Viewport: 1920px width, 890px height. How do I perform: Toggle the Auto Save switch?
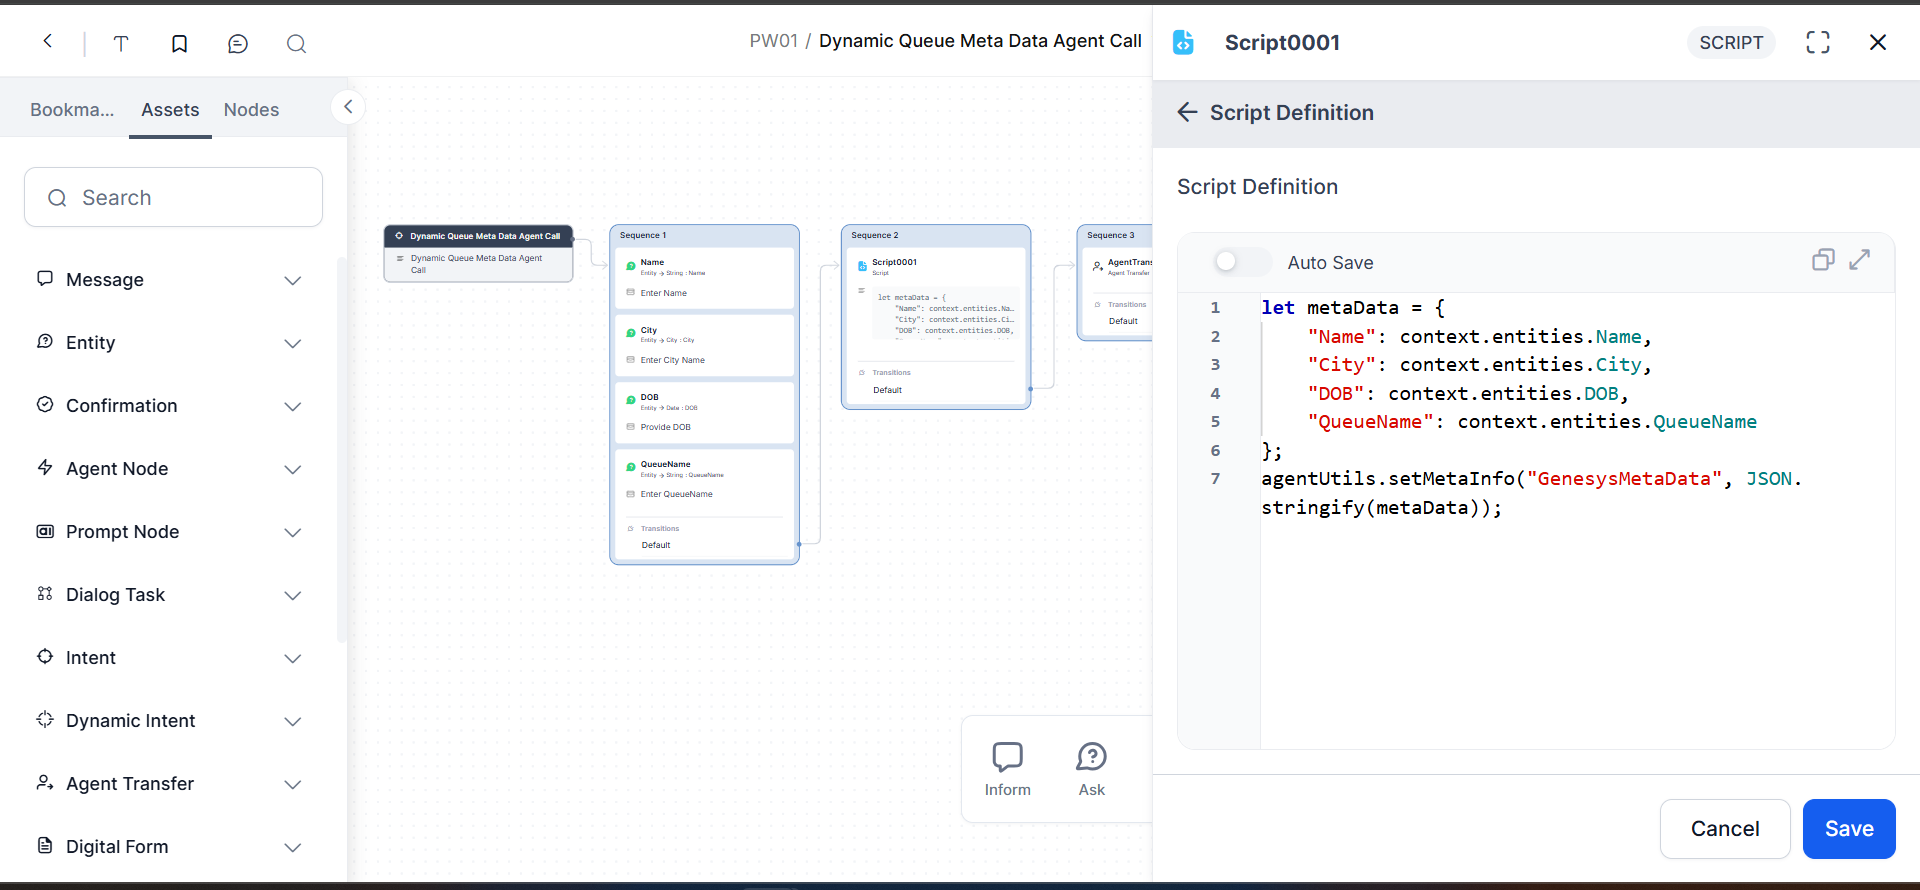1240,262
